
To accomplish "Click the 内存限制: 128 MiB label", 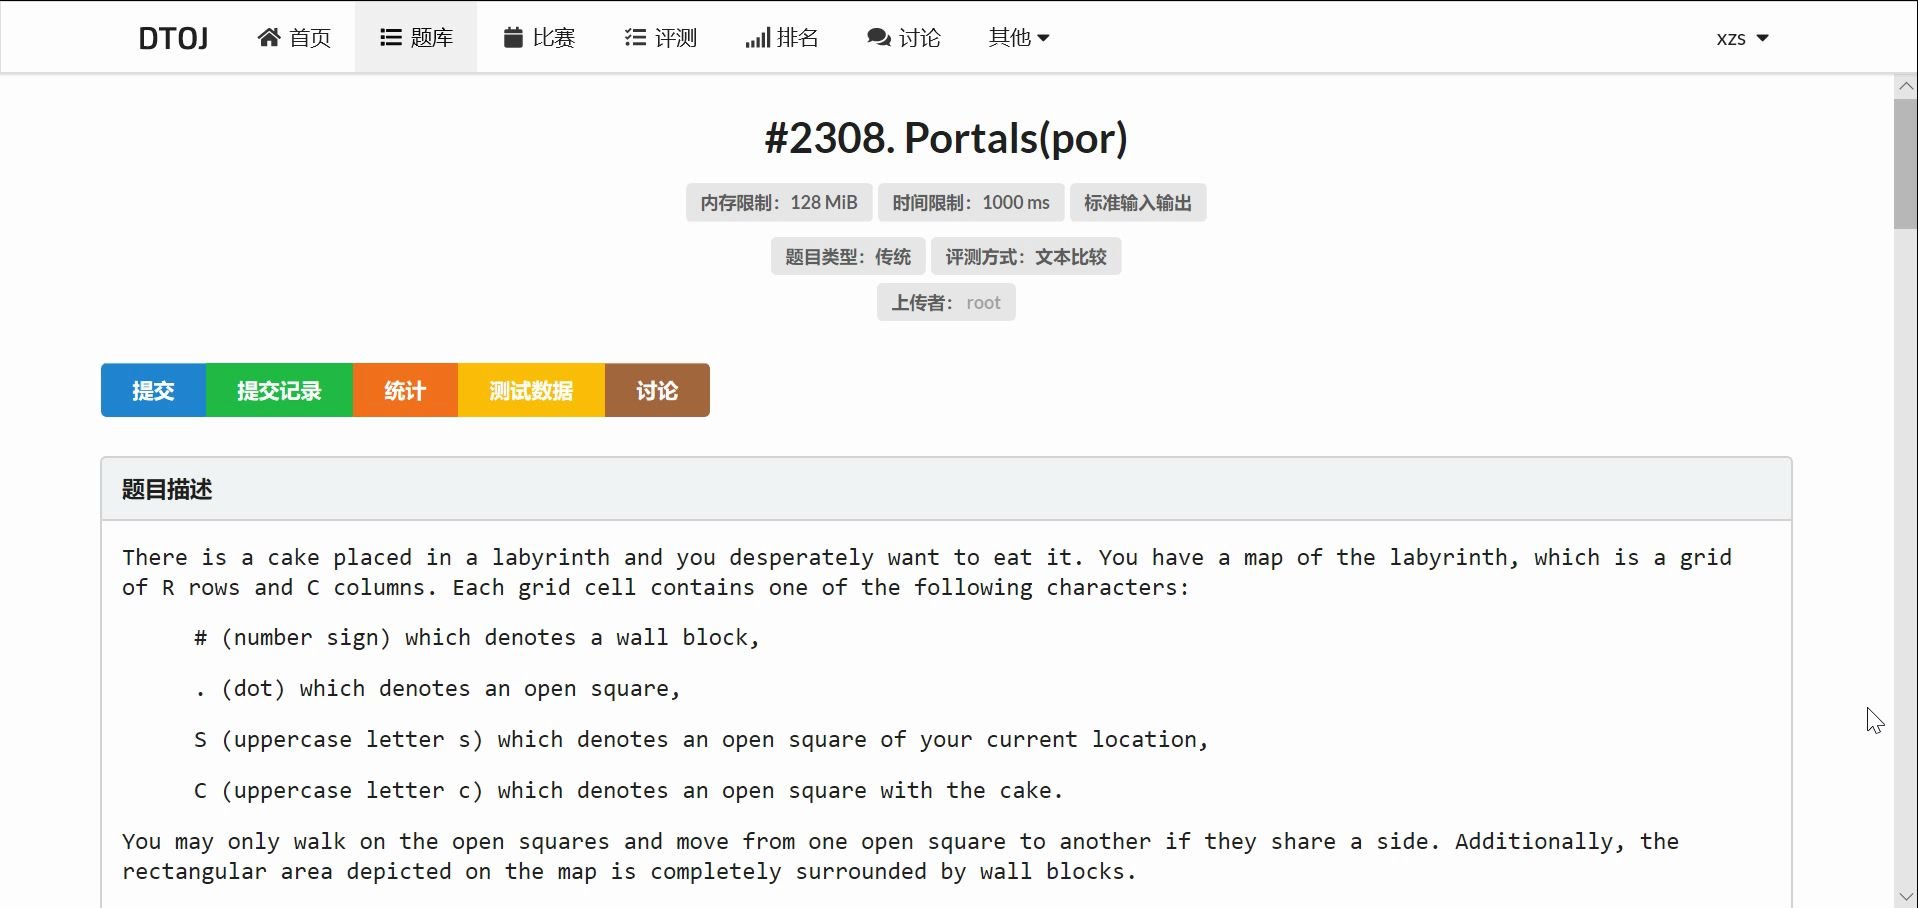I will [x=779, y=203].
